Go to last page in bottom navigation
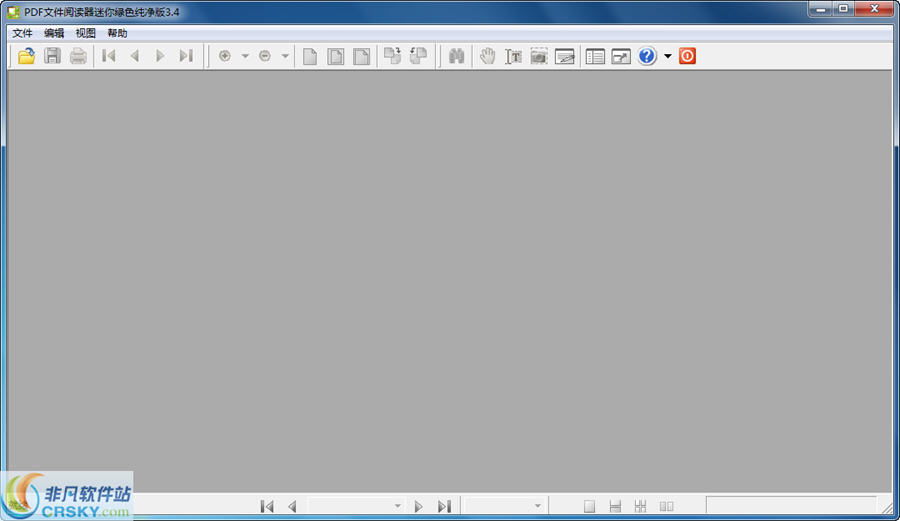Screen dimensions: 900x521 (444, 507)
